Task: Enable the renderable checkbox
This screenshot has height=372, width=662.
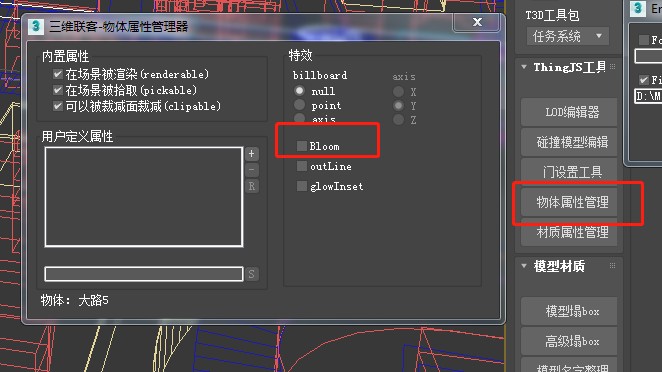Action: [58, 74]
